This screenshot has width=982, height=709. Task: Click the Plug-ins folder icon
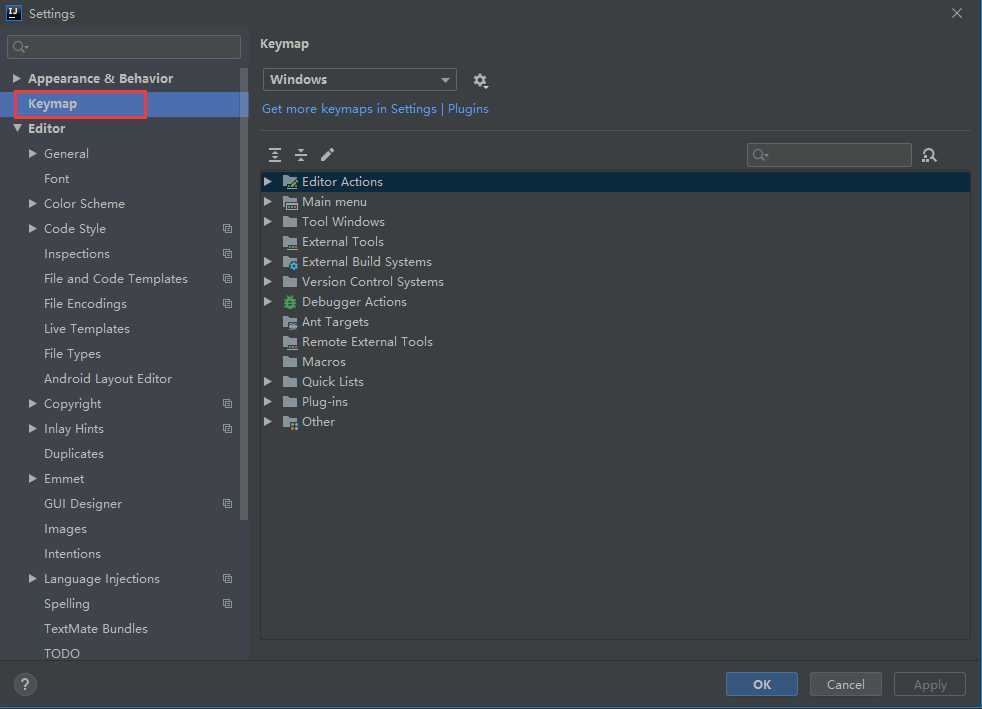pyautogui.click(x=290, y=402)
